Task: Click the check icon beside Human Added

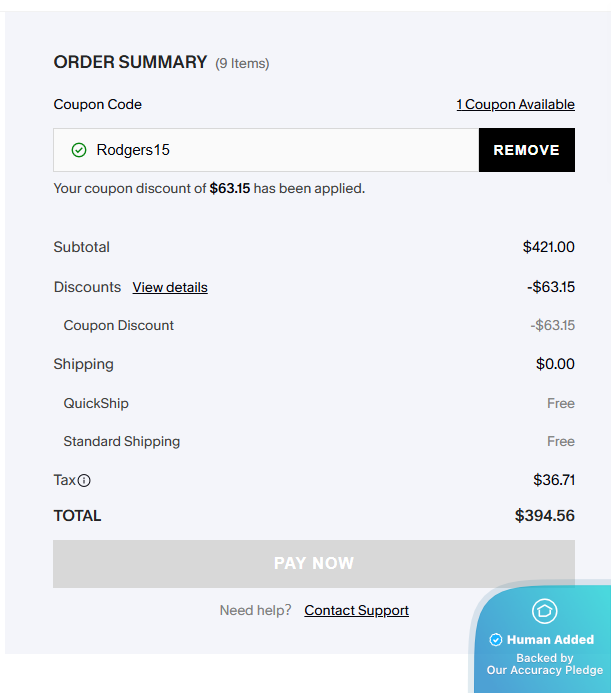Action: tap(496, 640)
